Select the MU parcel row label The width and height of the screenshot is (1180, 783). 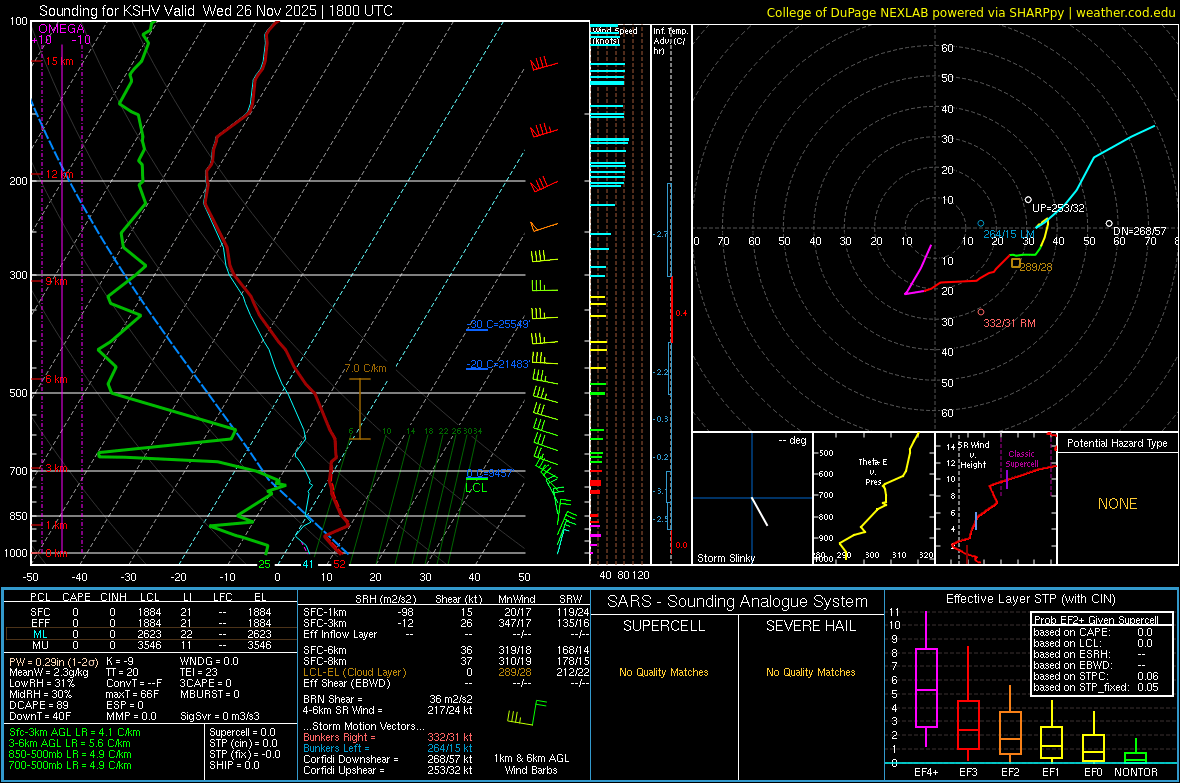pyautogui.click(x=40, y=645)
